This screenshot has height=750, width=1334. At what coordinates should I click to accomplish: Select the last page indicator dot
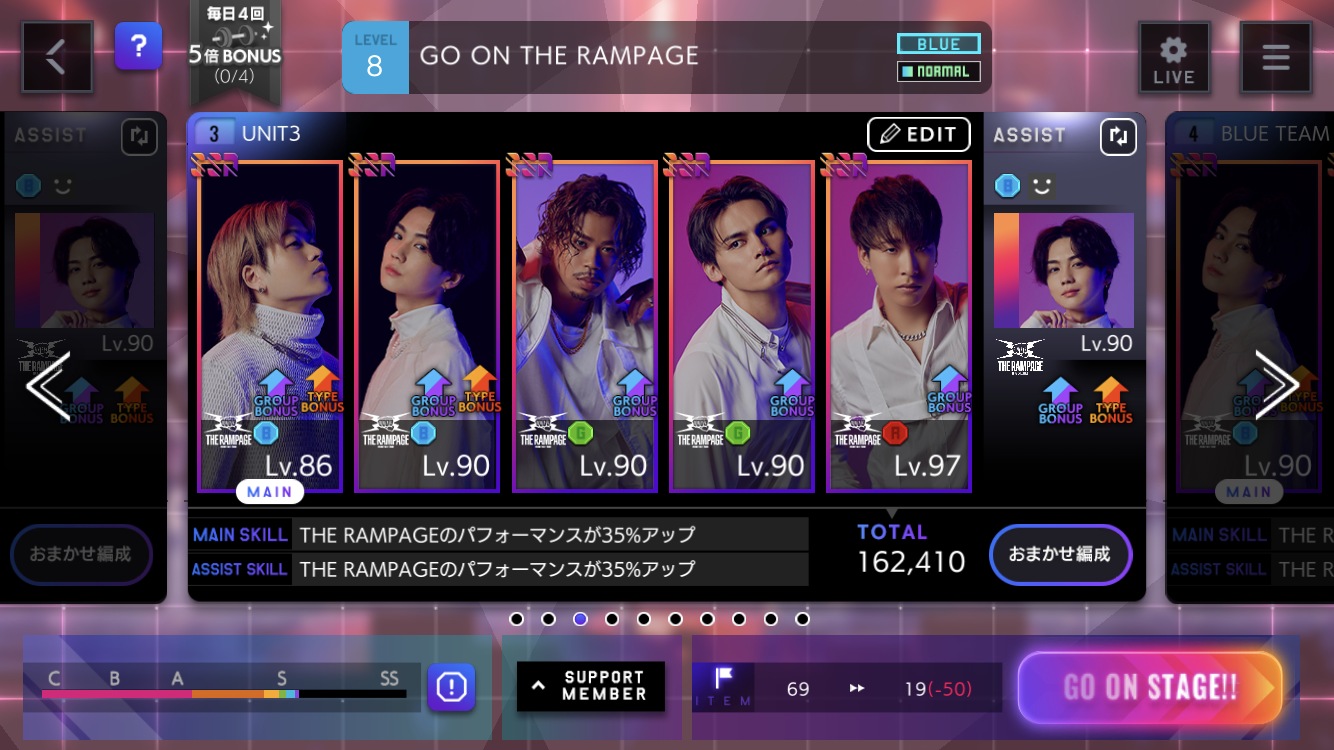point(802,619)
